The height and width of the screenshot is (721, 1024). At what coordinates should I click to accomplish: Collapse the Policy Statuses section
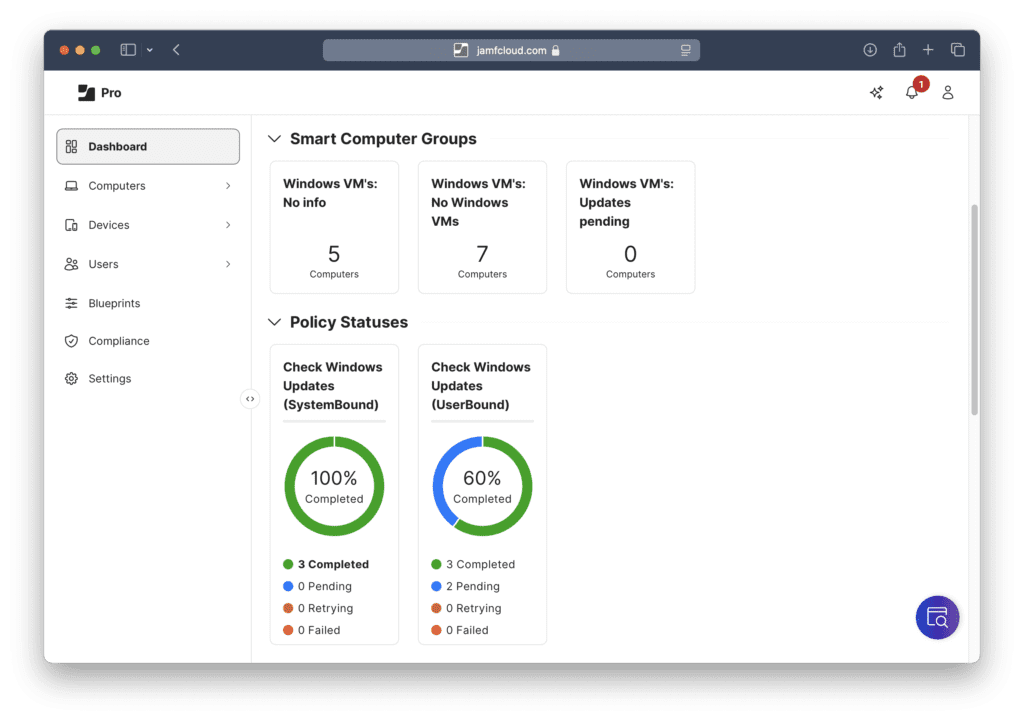(x=275, y=322)
